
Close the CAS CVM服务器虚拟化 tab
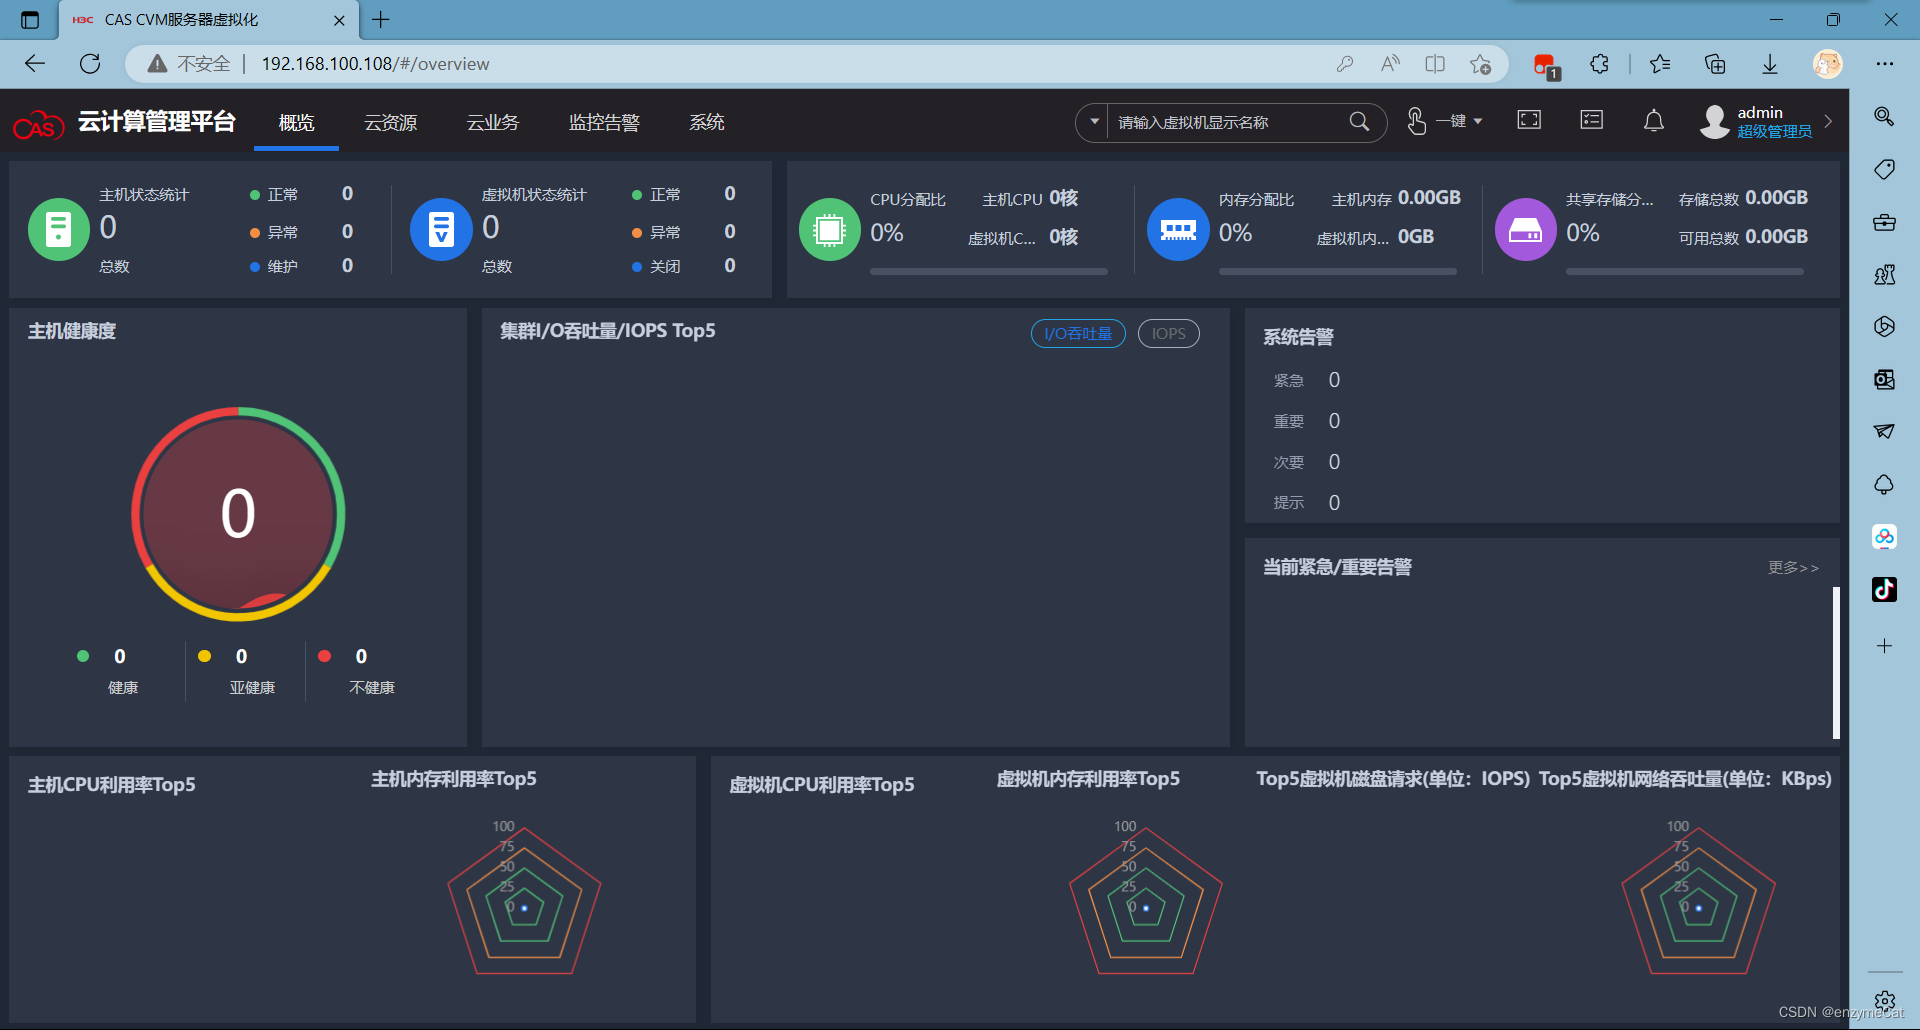point(339,20)
